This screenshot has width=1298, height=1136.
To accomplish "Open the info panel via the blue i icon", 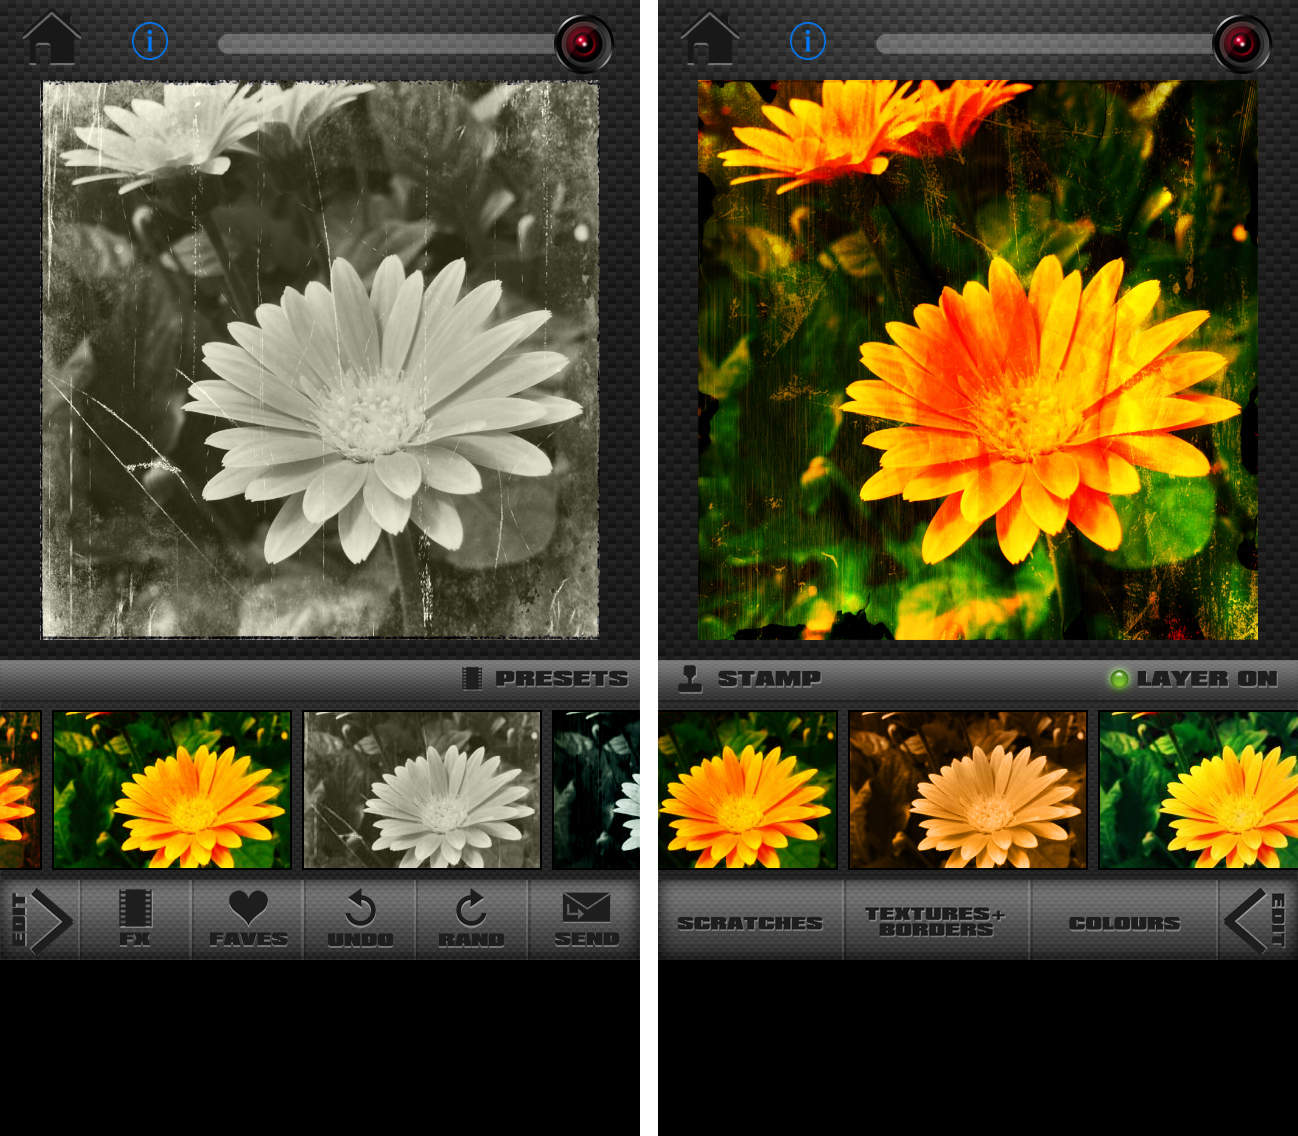I will pos(150,43).
